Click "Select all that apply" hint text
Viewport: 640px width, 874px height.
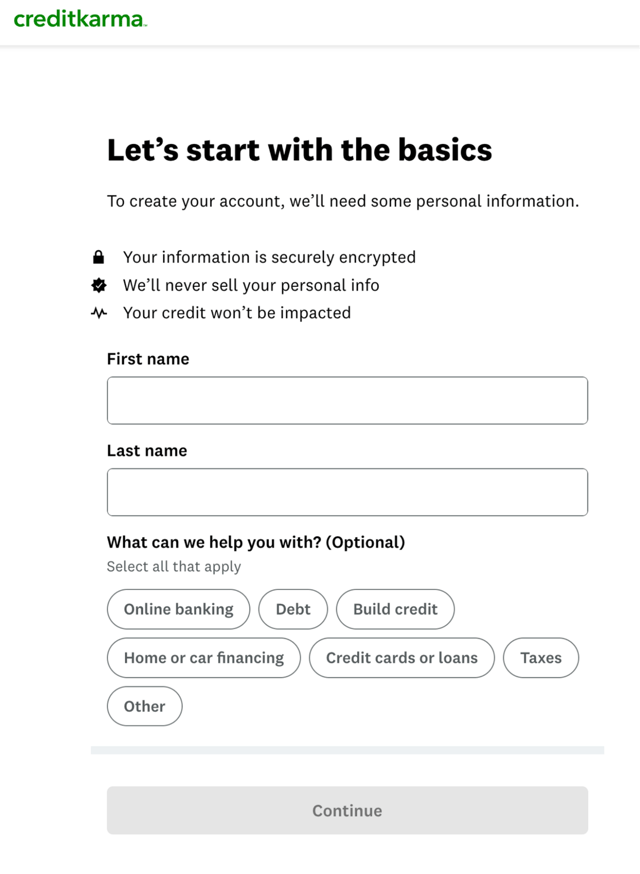174,566
